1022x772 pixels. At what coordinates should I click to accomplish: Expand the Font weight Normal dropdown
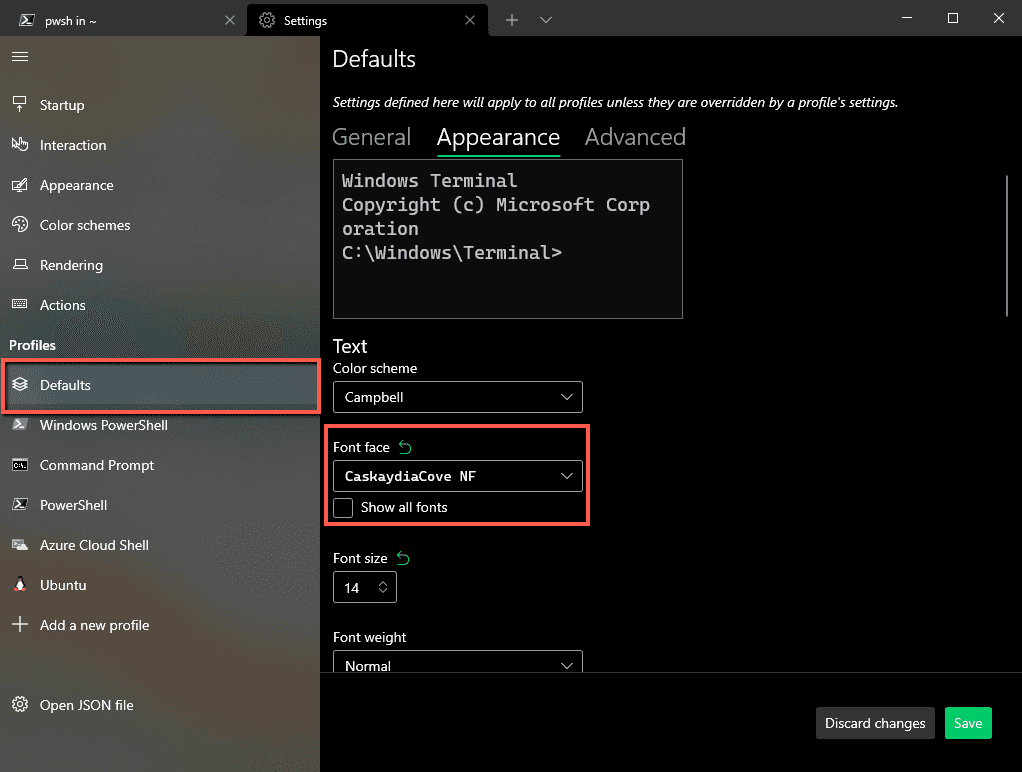tap(457, 664)
